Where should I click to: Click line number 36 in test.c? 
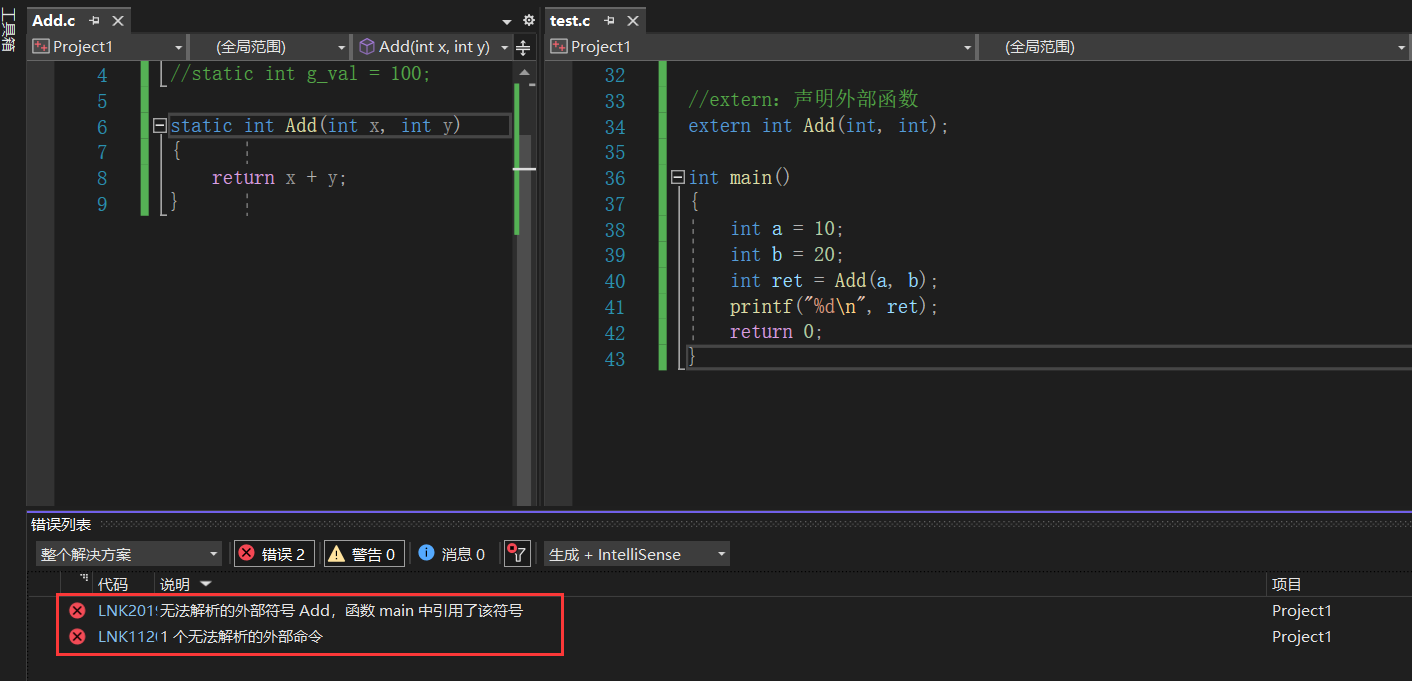pos(615,178)
